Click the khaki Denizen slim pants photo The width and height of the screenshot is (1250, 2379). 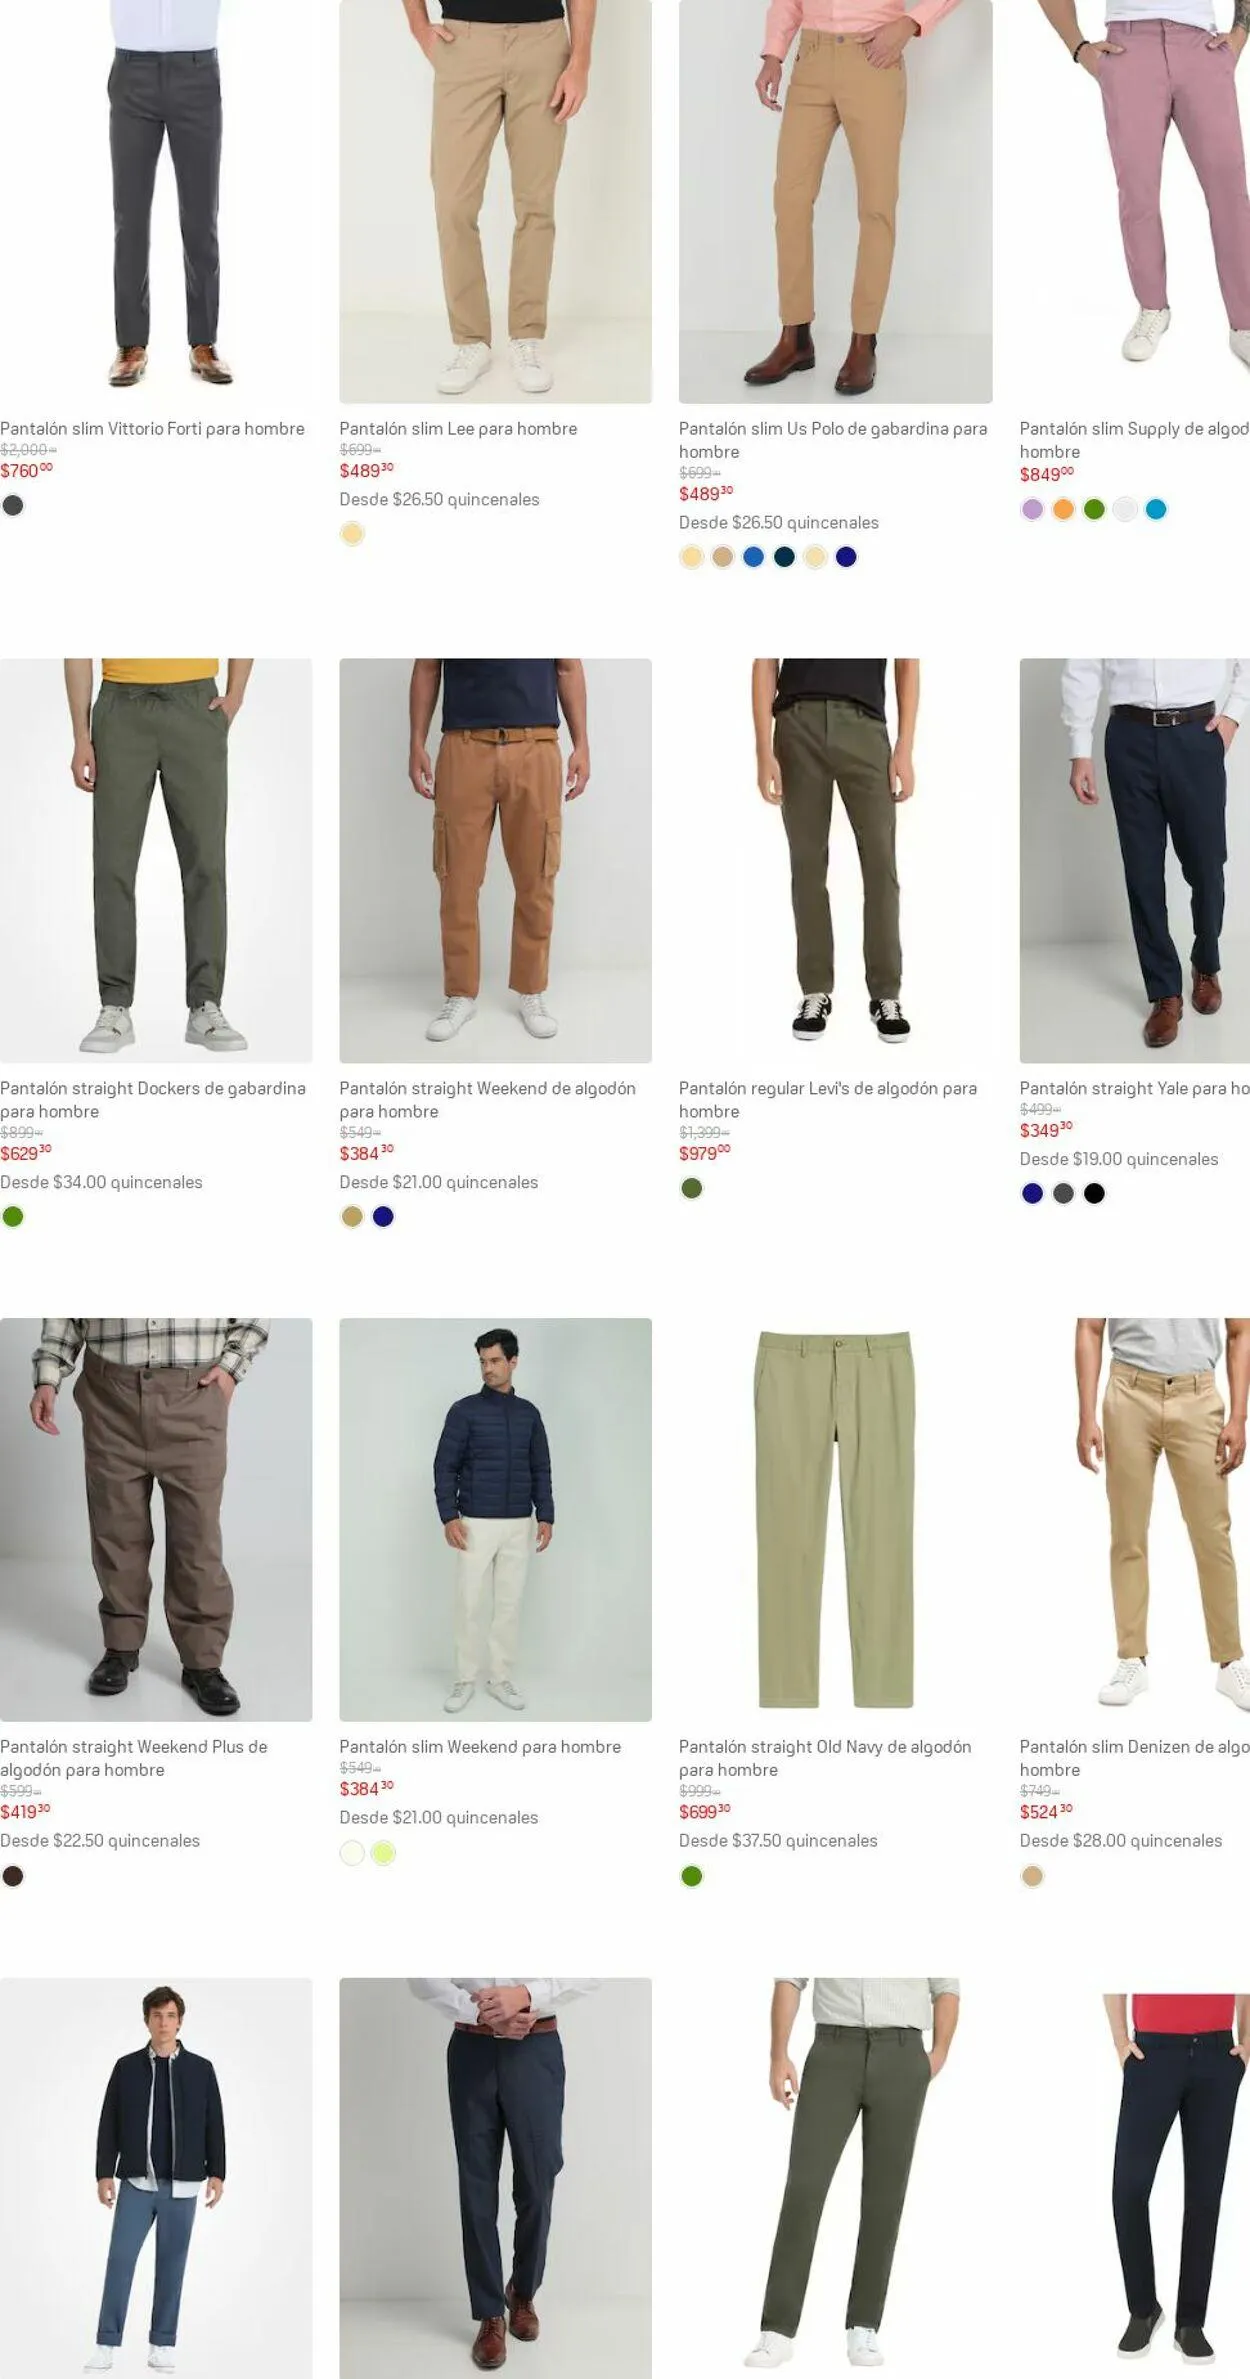[1160, 1519]
